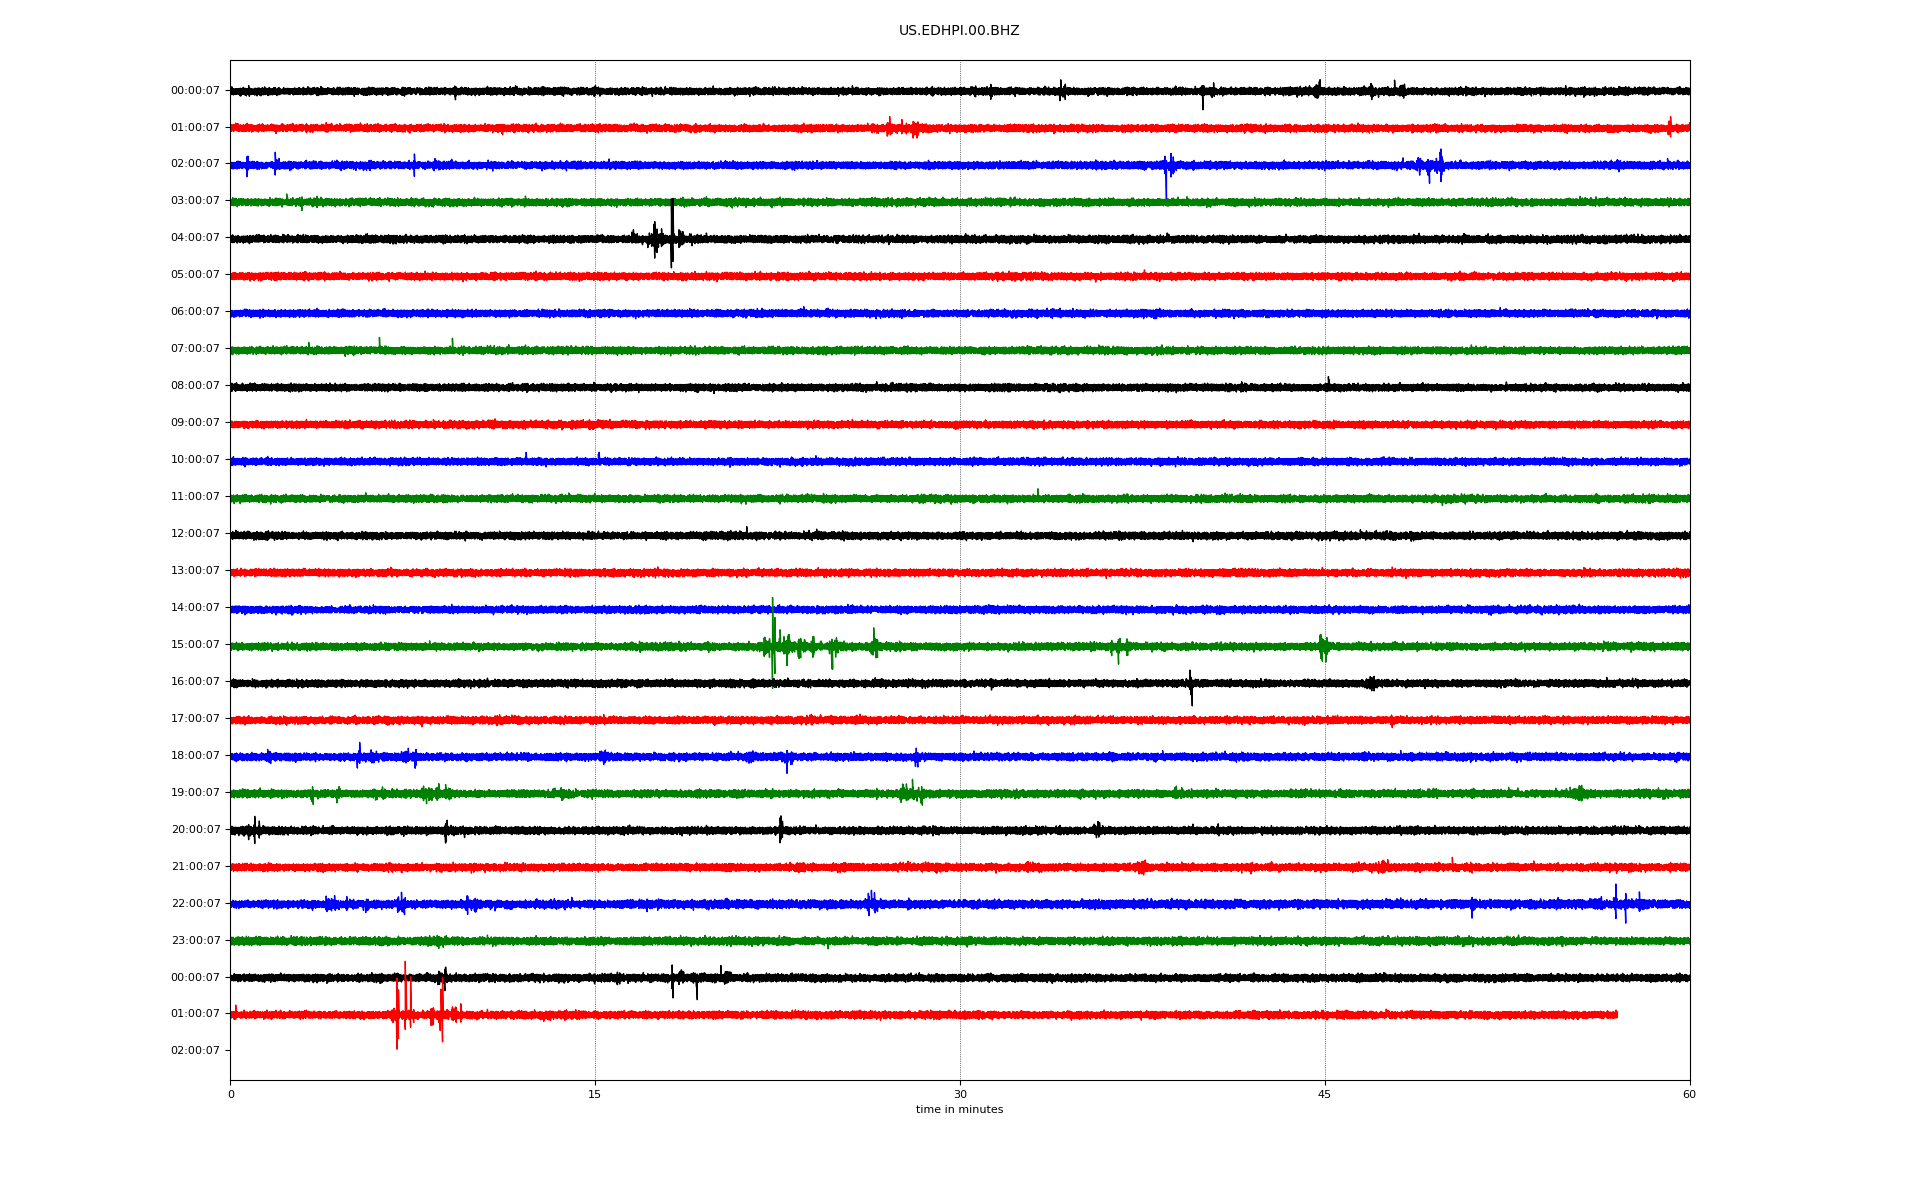This screenshot has width=1920, height=1200.
Task: Click the black downward spike on the 16:00:07 trace
Action: [1191, 688]
